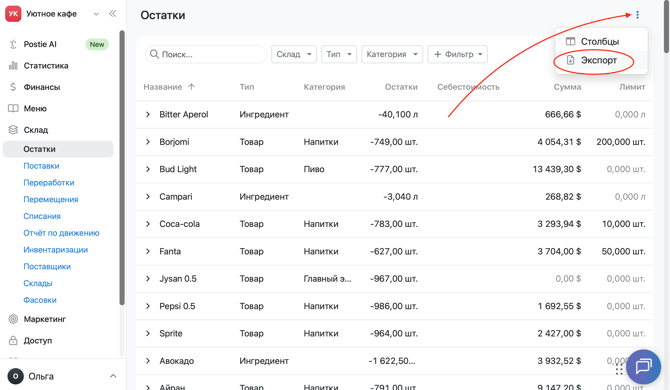Click the УК cafe logo badge

13,14
